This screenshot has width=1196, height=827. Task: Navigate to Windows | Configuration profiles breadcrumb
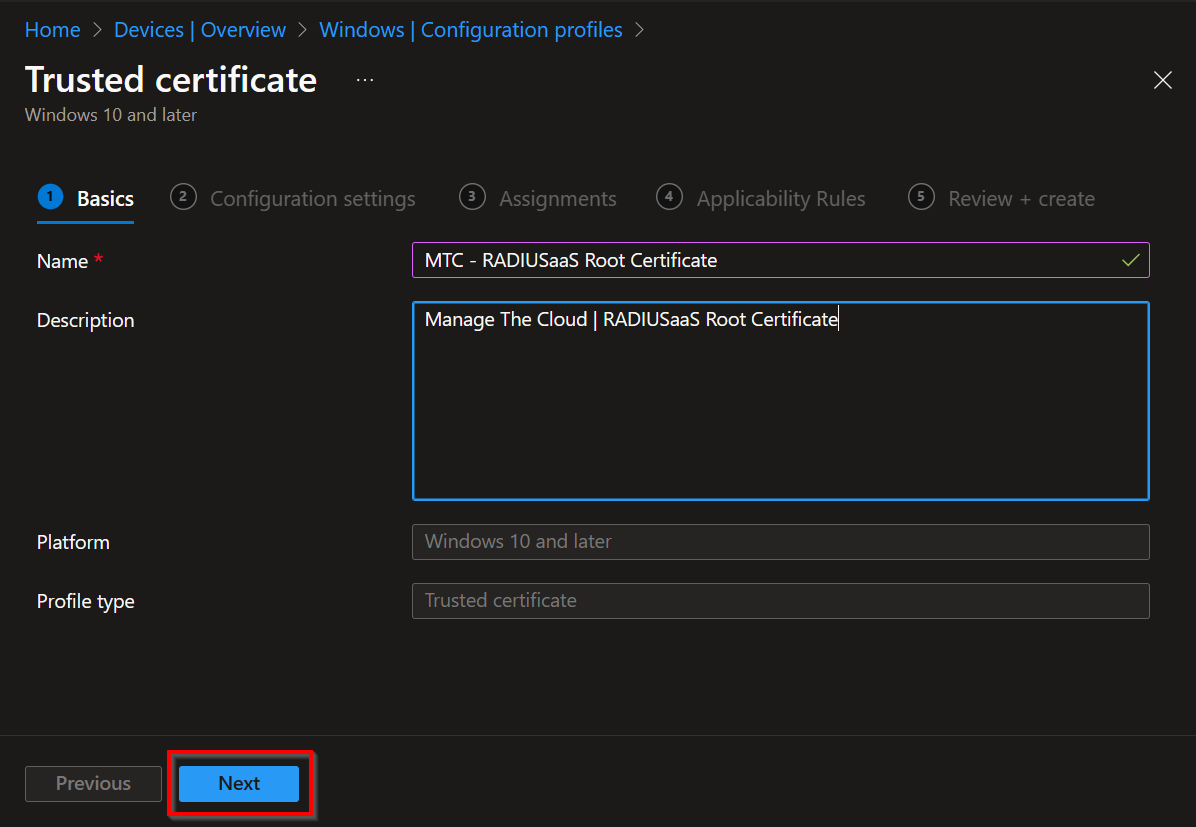coord(471,30)
